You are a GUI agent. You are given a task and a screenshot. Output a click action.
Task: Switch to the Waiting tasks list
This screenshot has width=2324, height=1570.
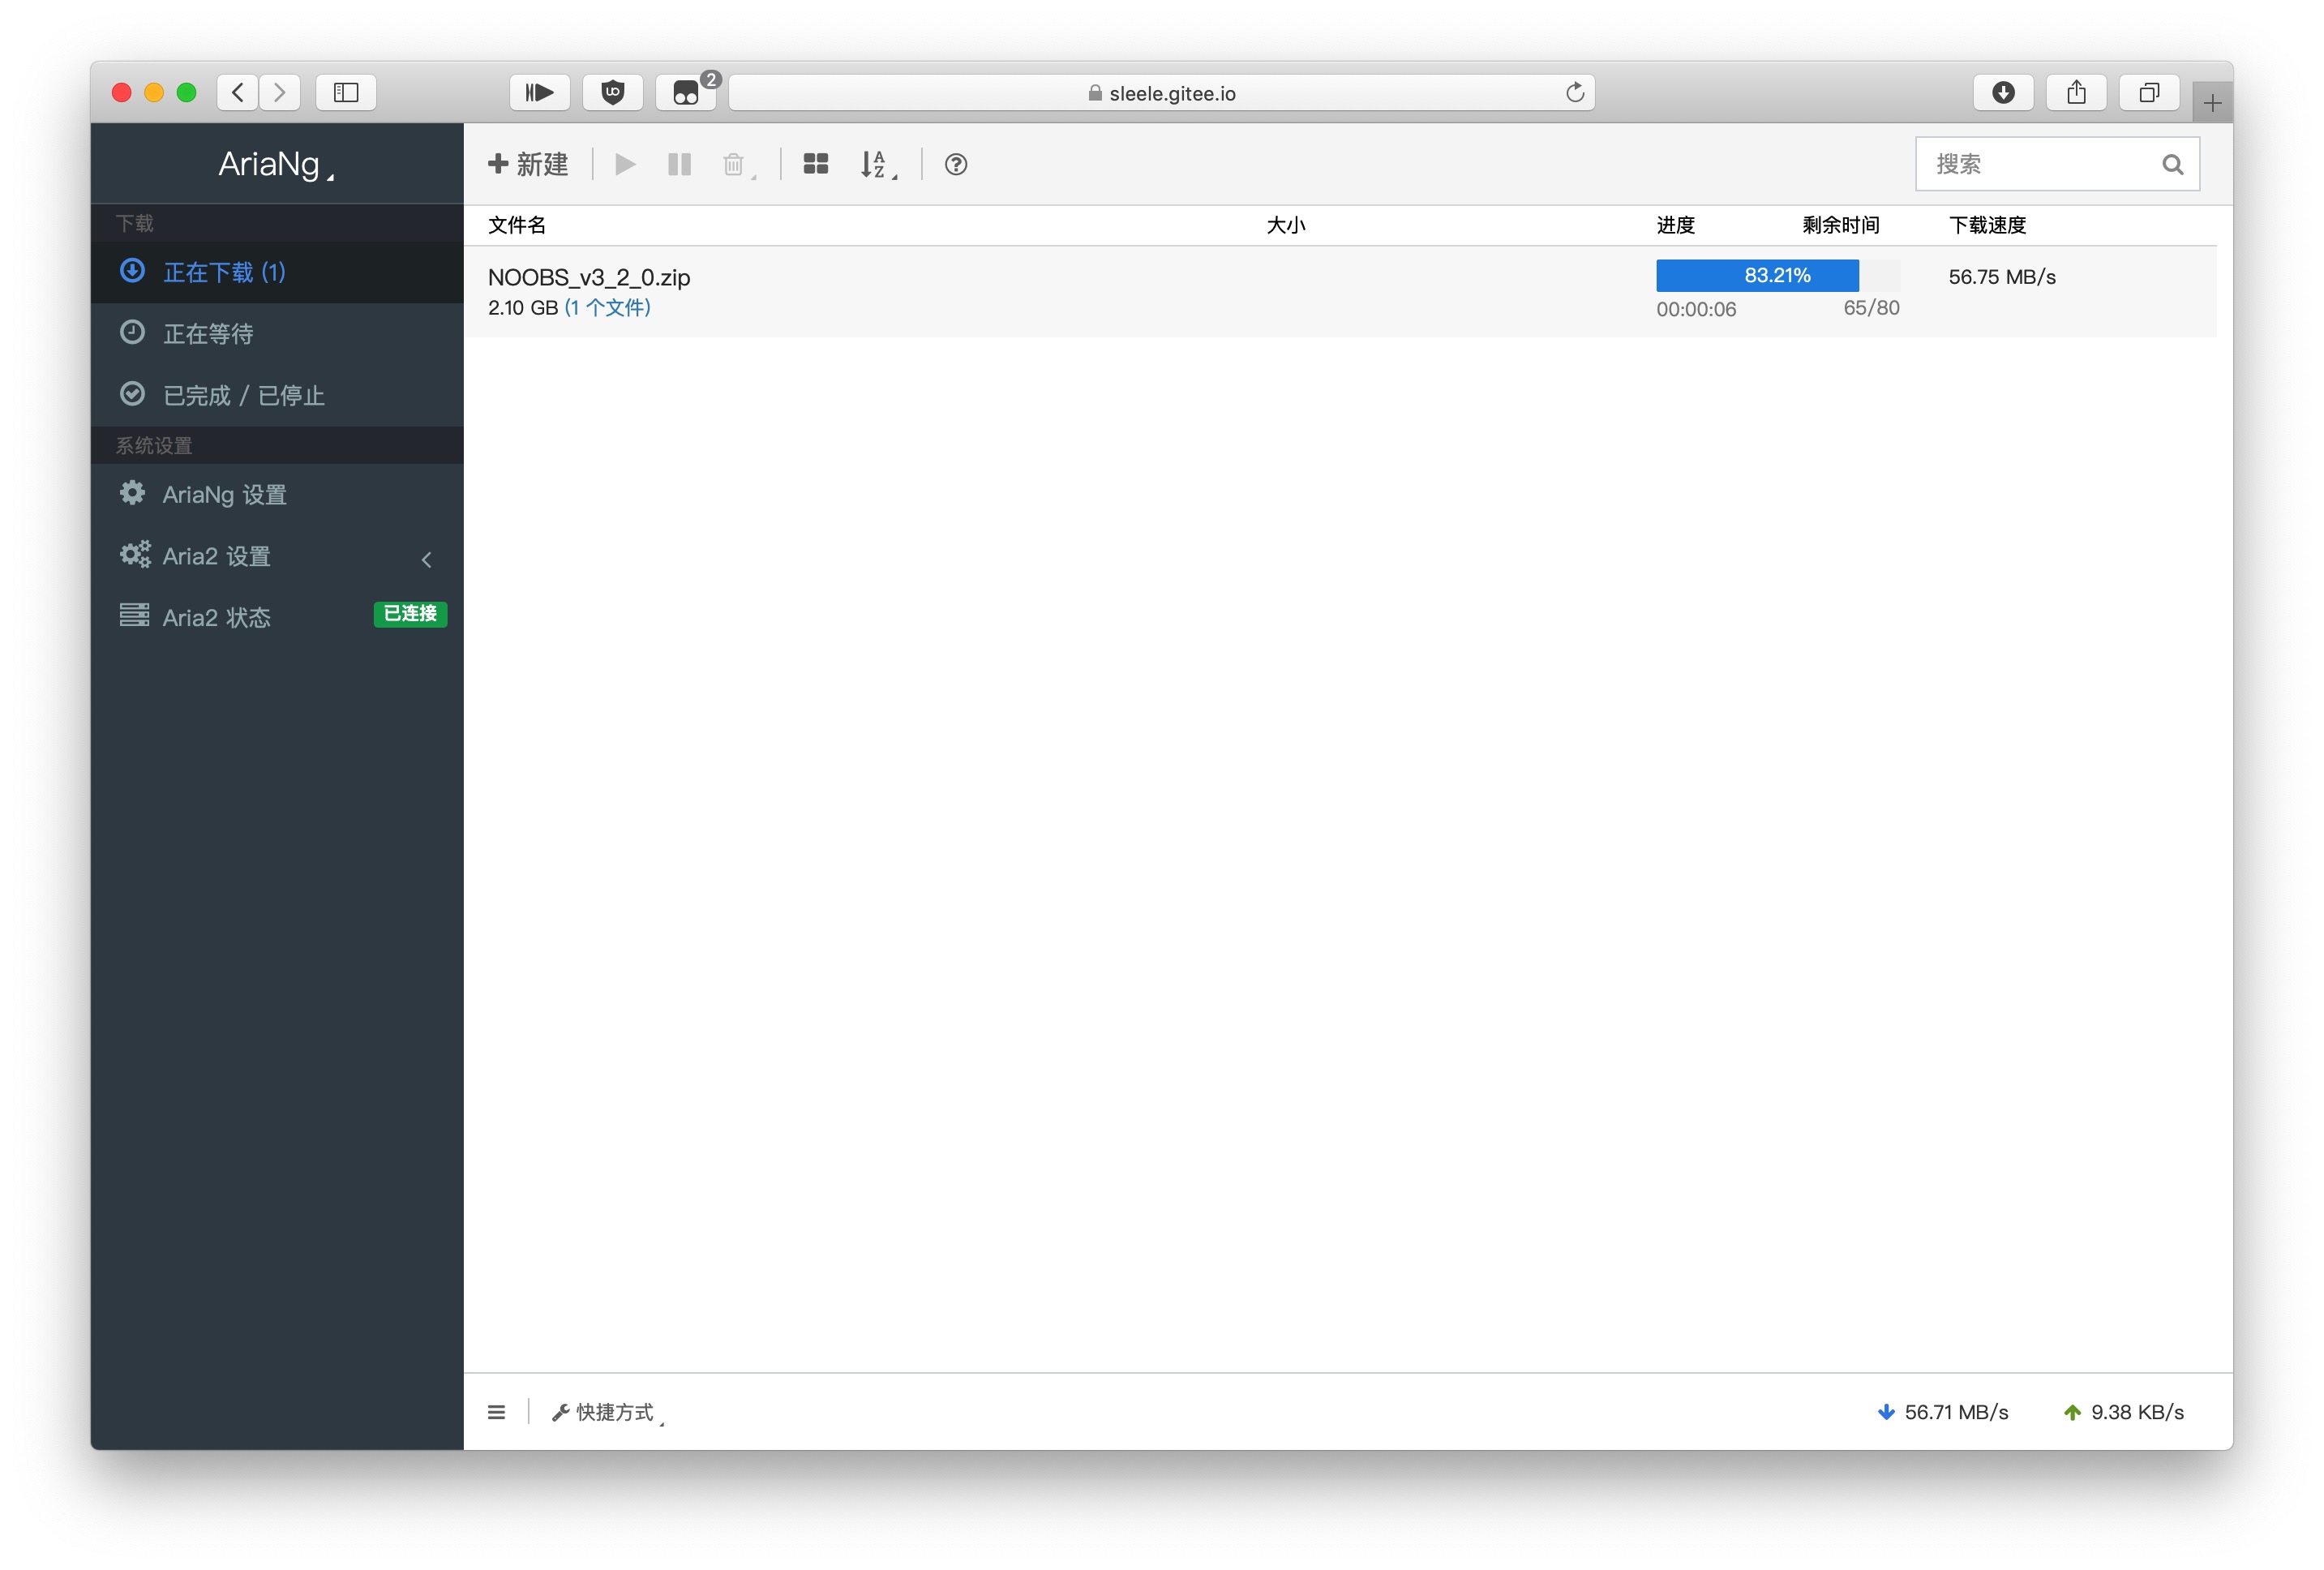208,334
